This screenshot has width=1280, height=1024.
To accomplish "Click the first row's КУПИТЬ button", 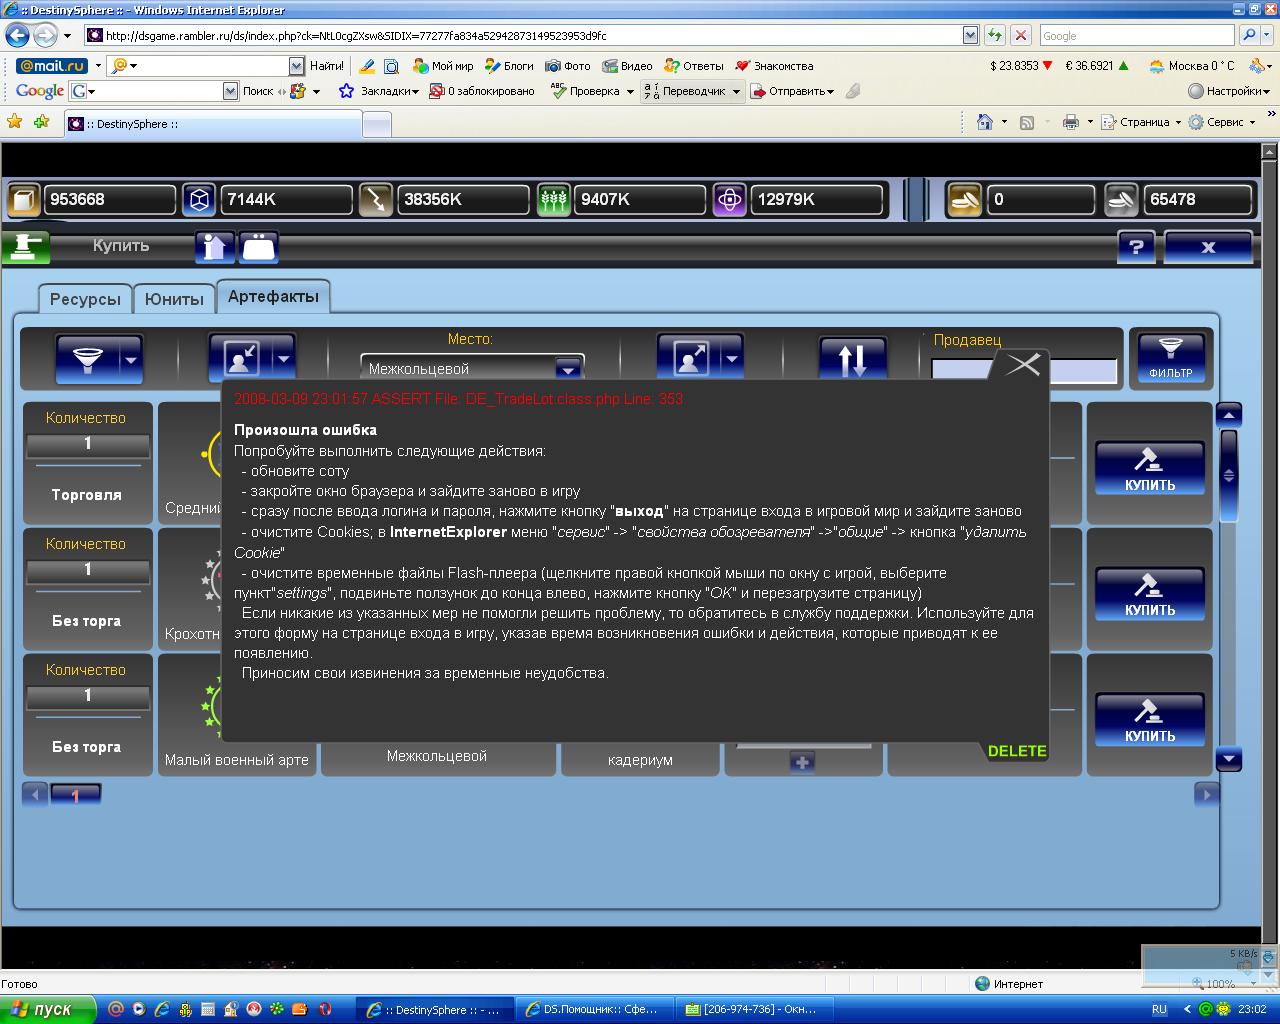I will click(x=1149, y=469).
